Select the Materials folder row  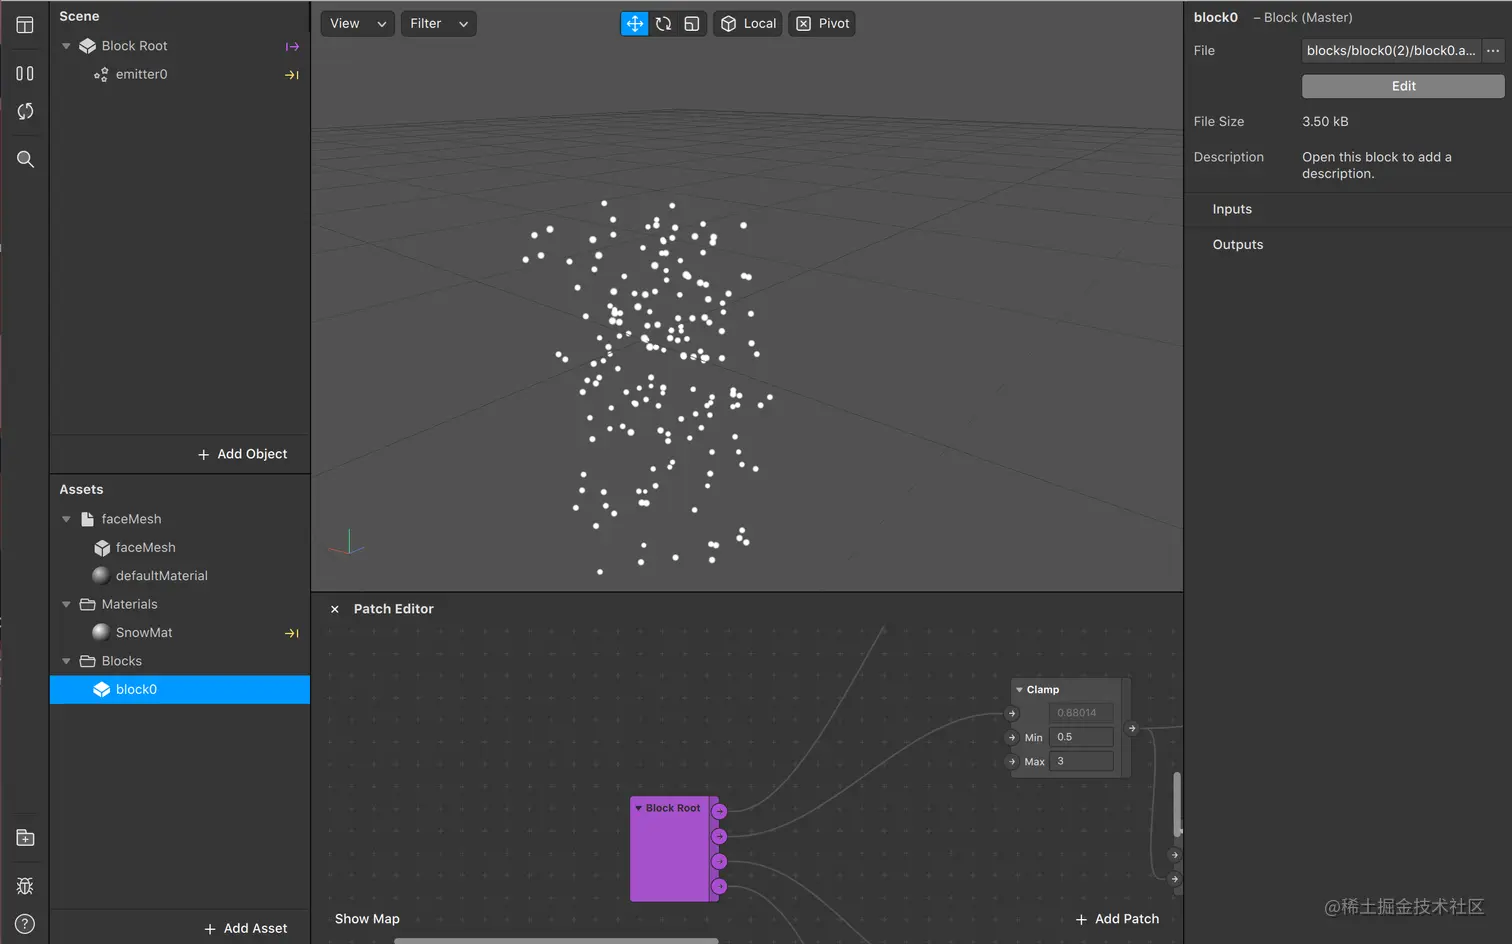[x=180, y=604]
